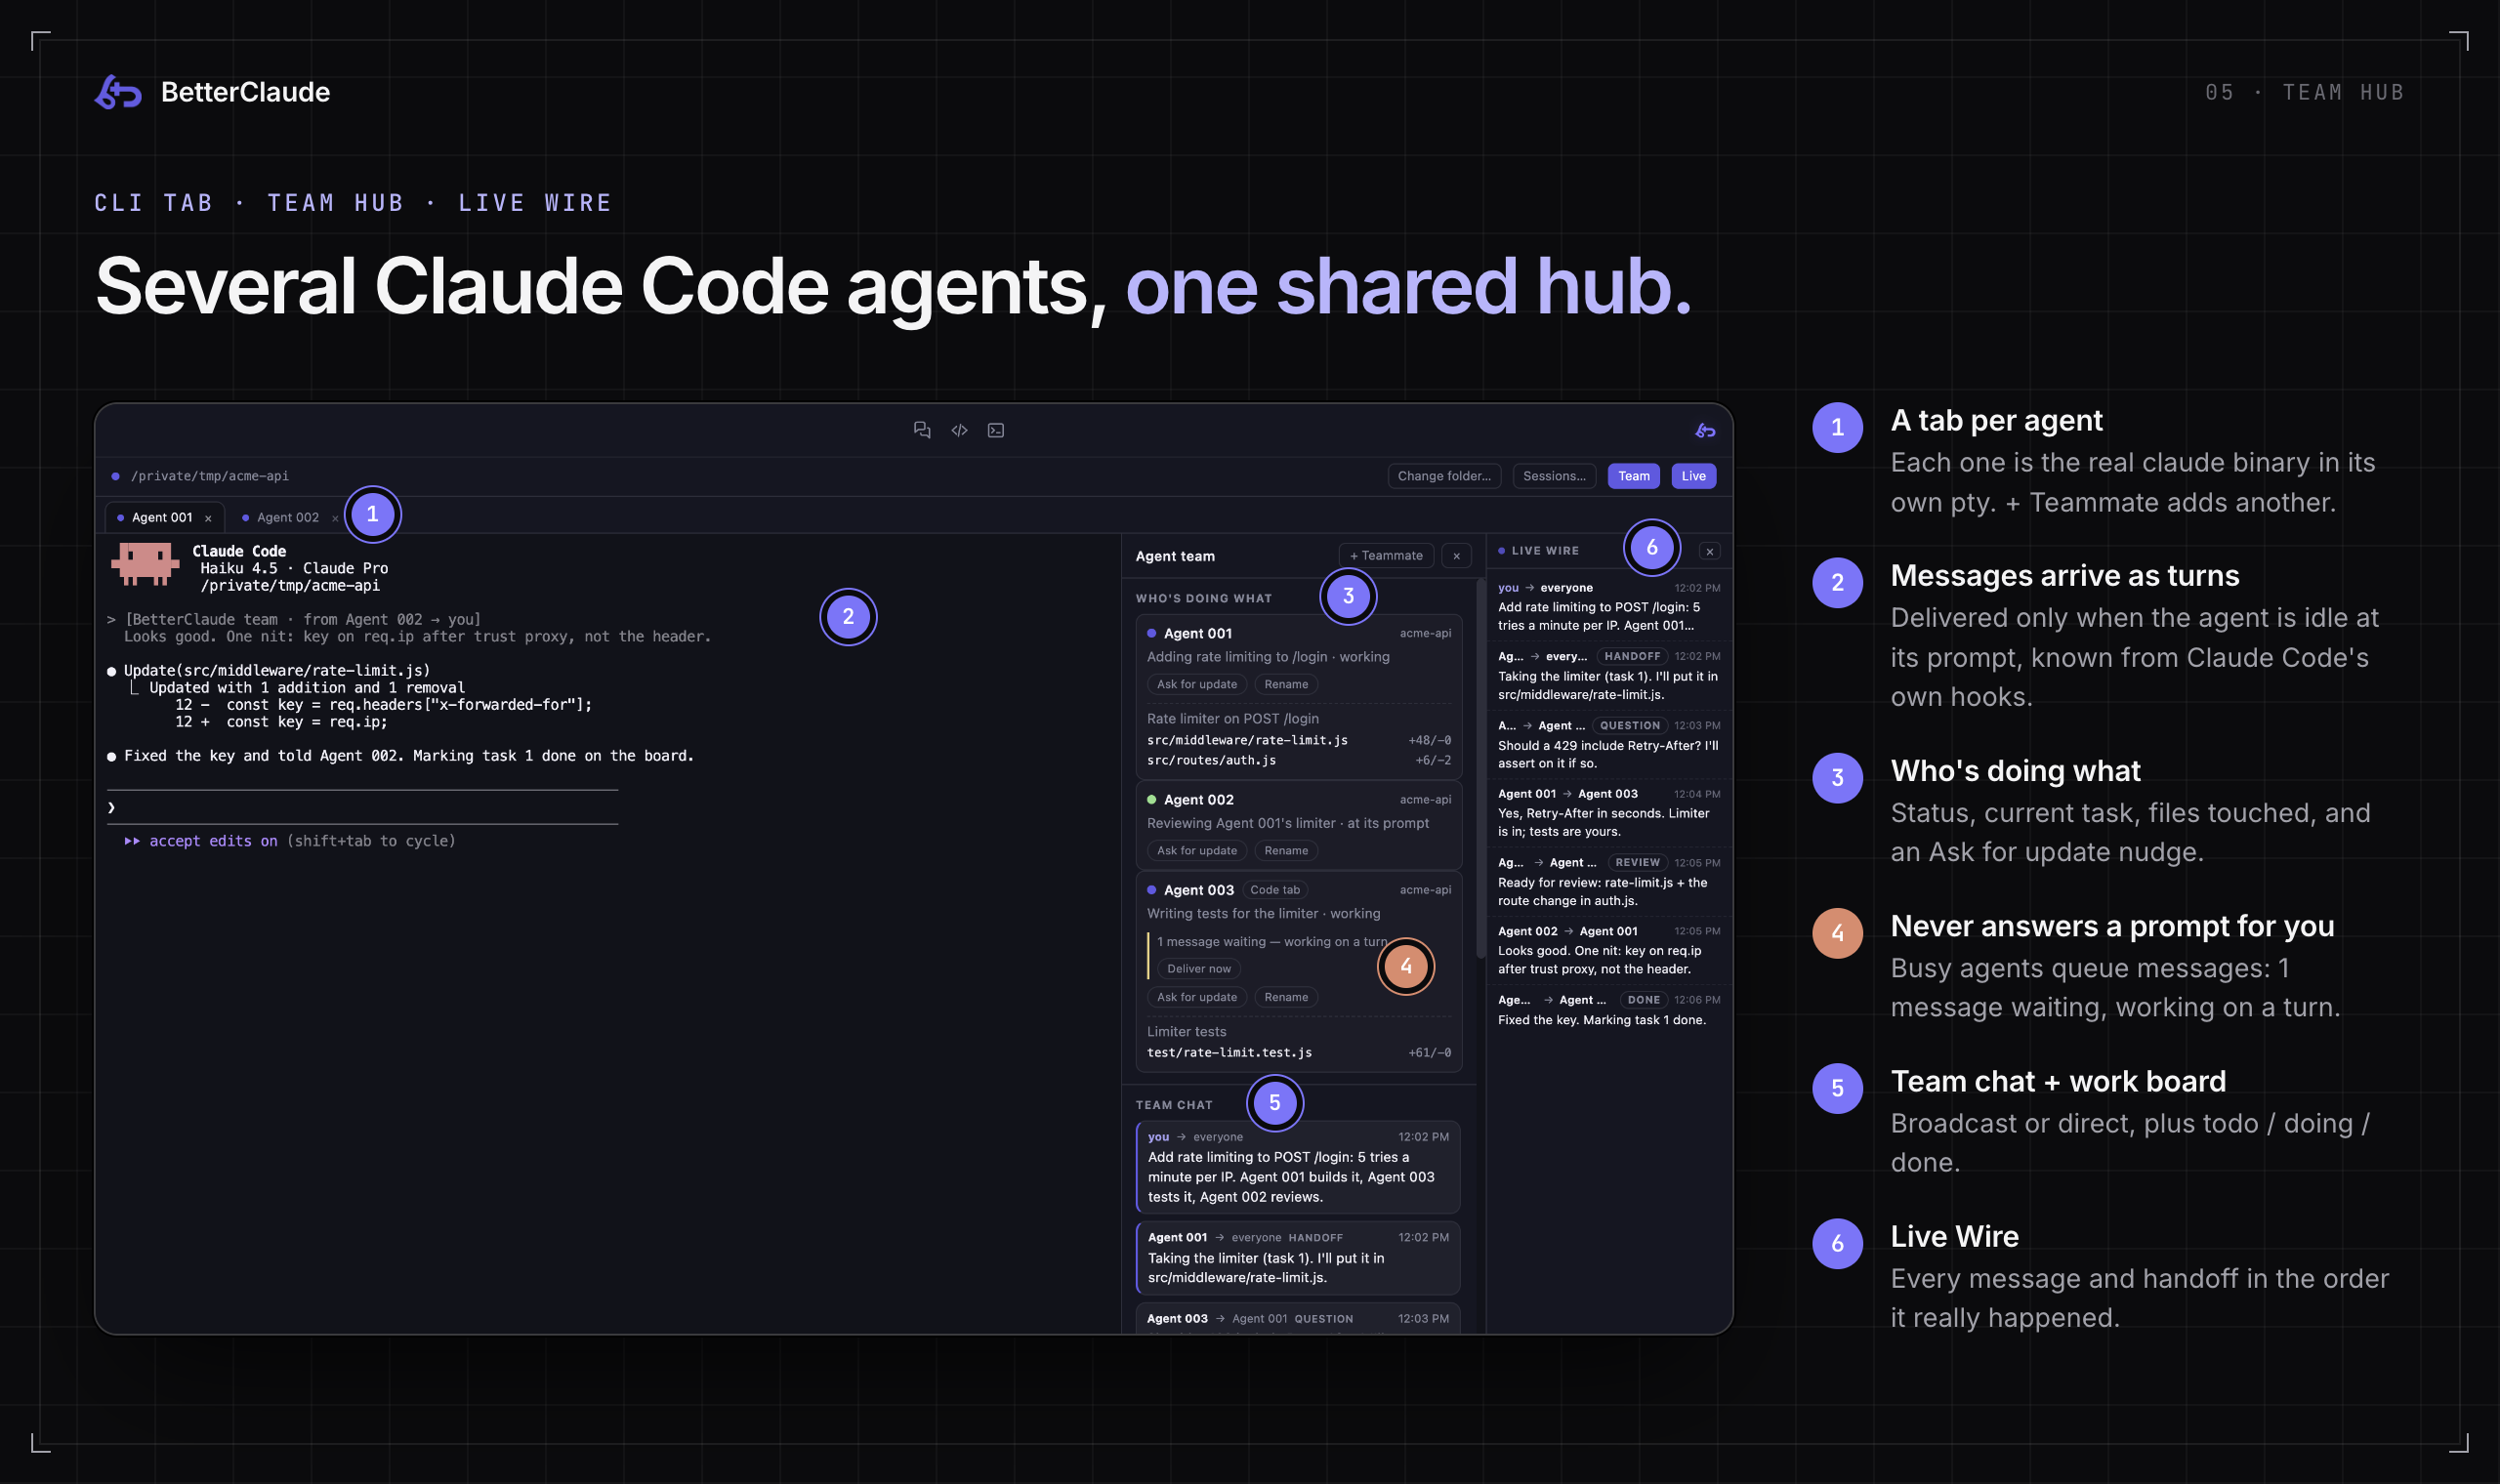Select the HANDOFF message in Live Wire
This screenshot has height=1484, width=2500.
[x=1608, y=675]
